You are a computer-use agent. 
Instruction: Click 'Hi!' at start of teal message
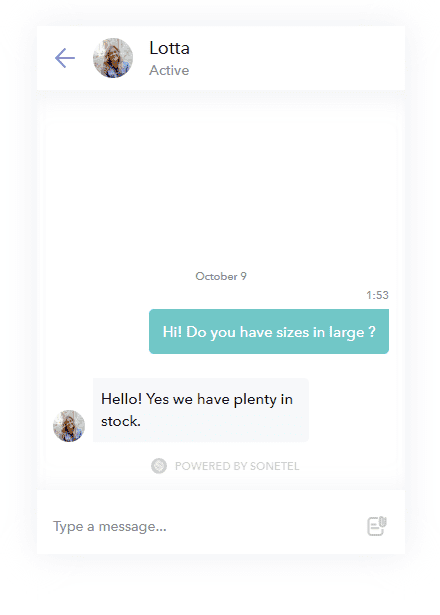tap(172, 332)
